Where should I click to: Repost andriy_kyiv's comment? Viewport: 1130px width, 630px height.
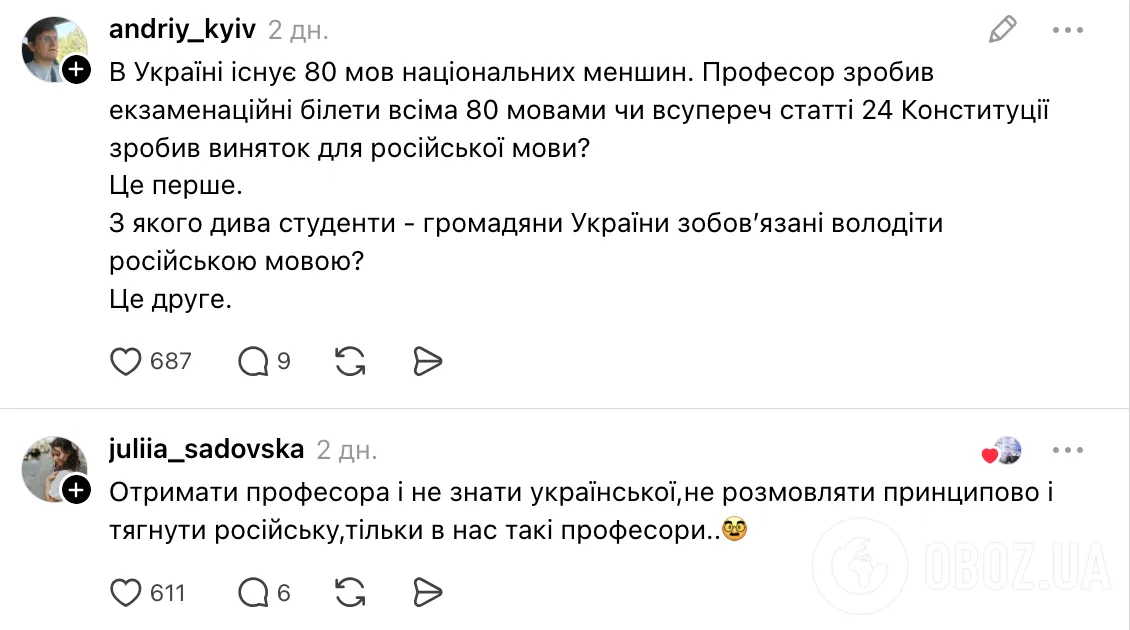[347, 361]
